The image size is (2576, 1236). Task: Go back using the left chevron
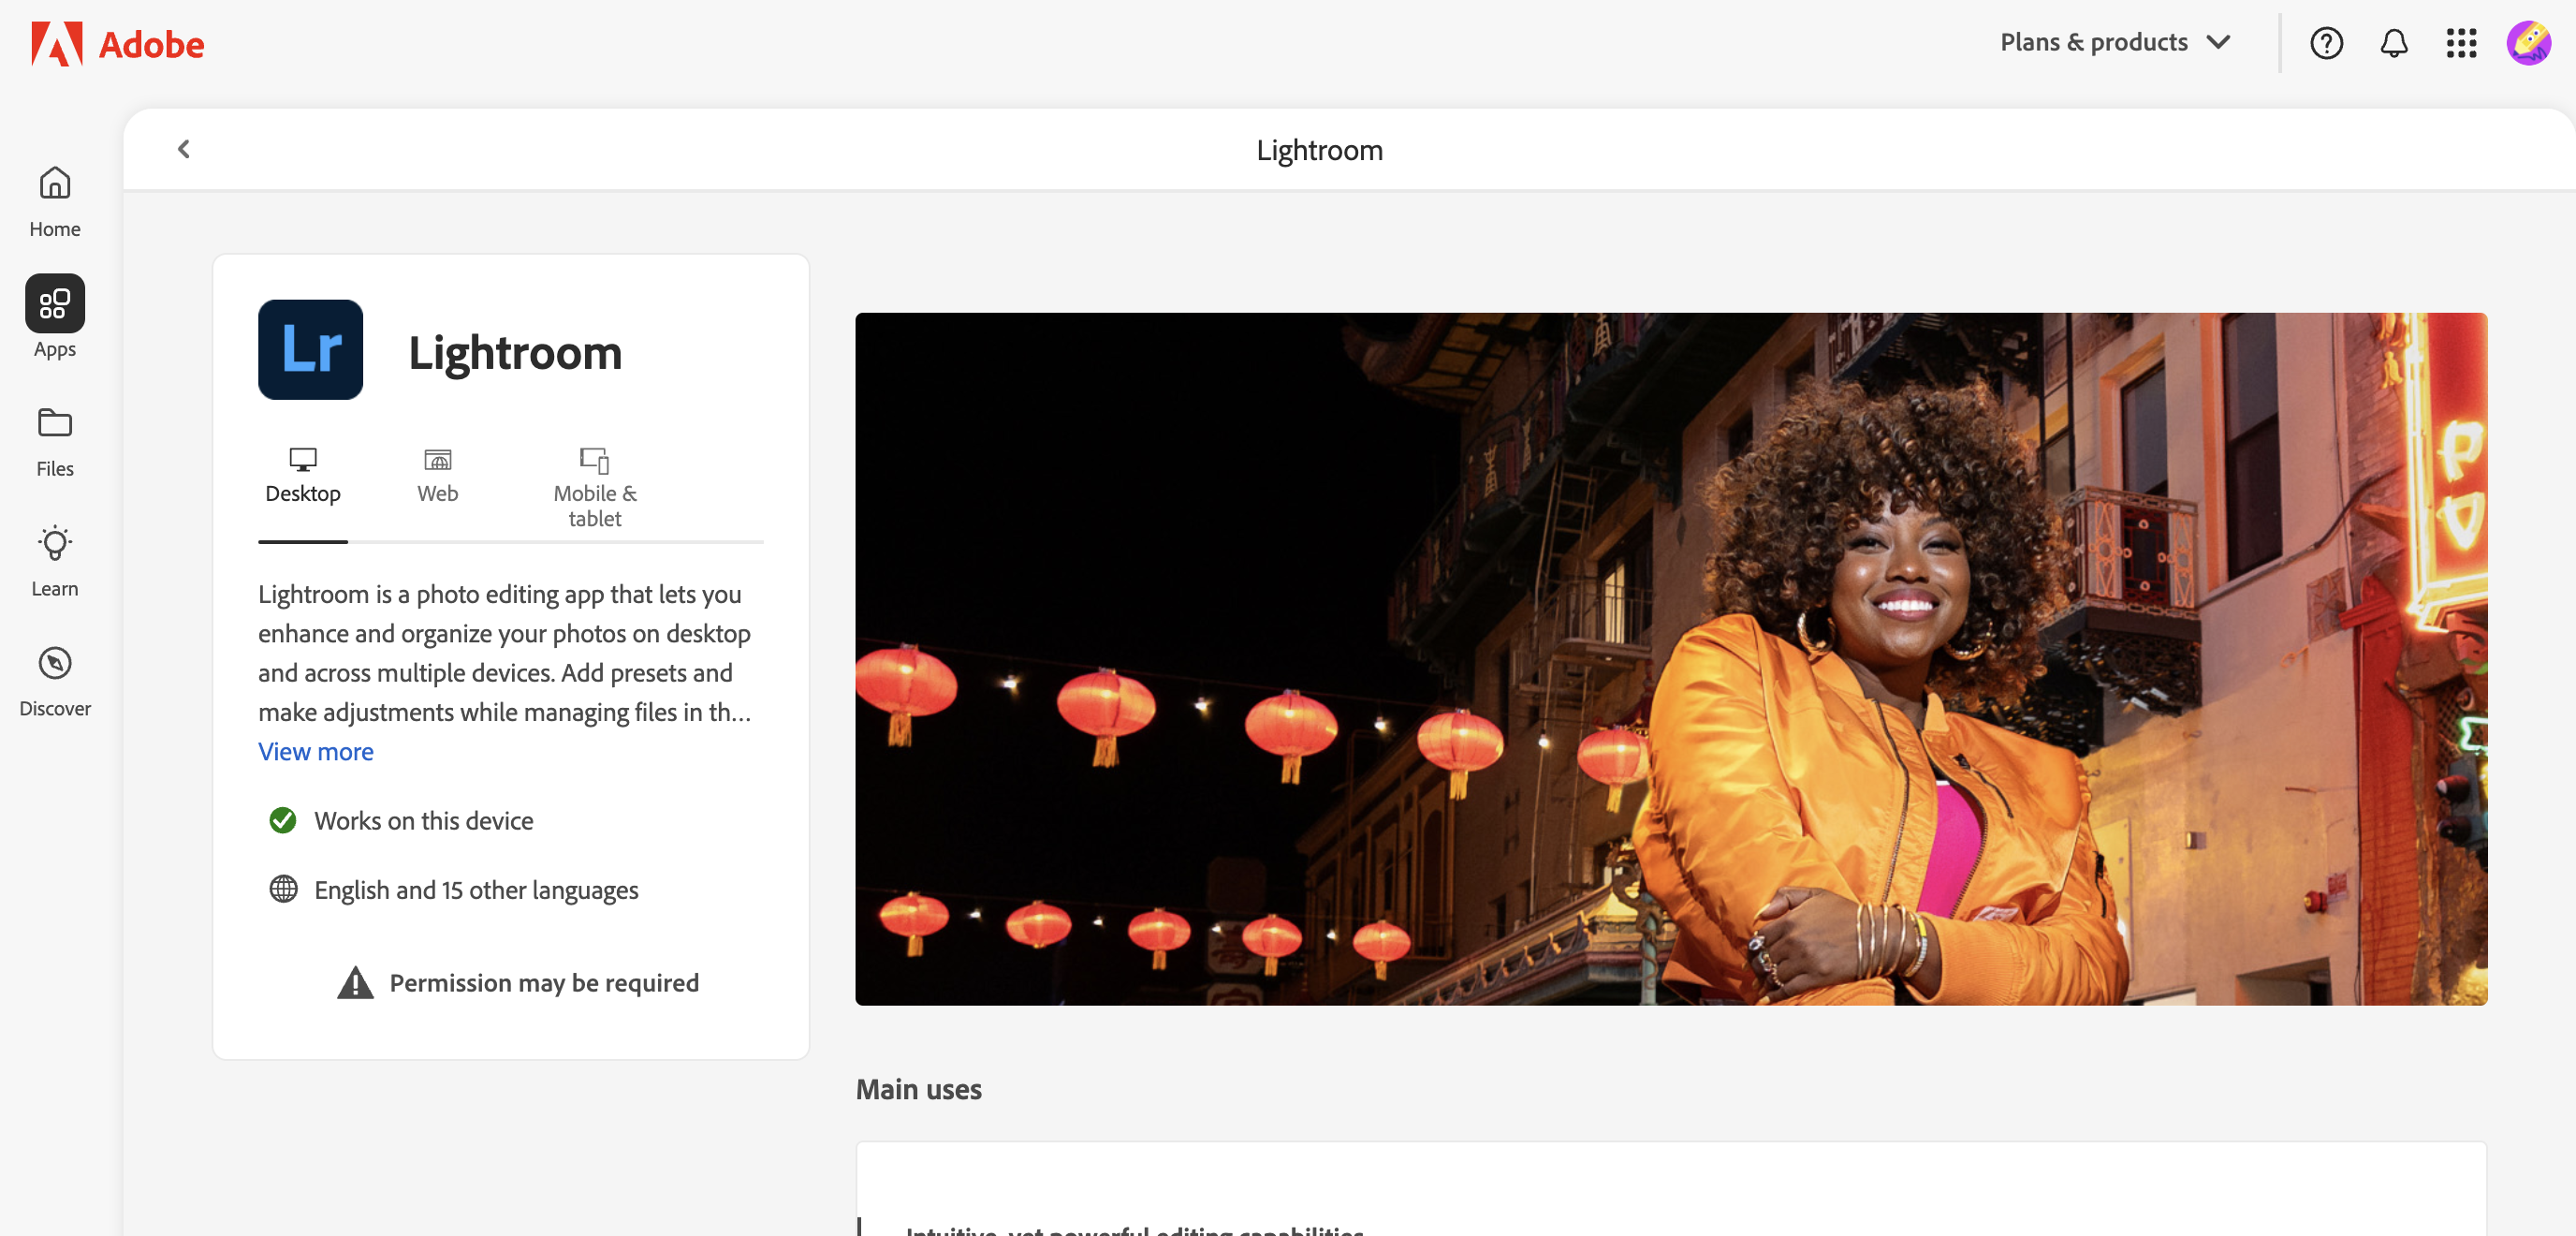(x=184, y=149)
